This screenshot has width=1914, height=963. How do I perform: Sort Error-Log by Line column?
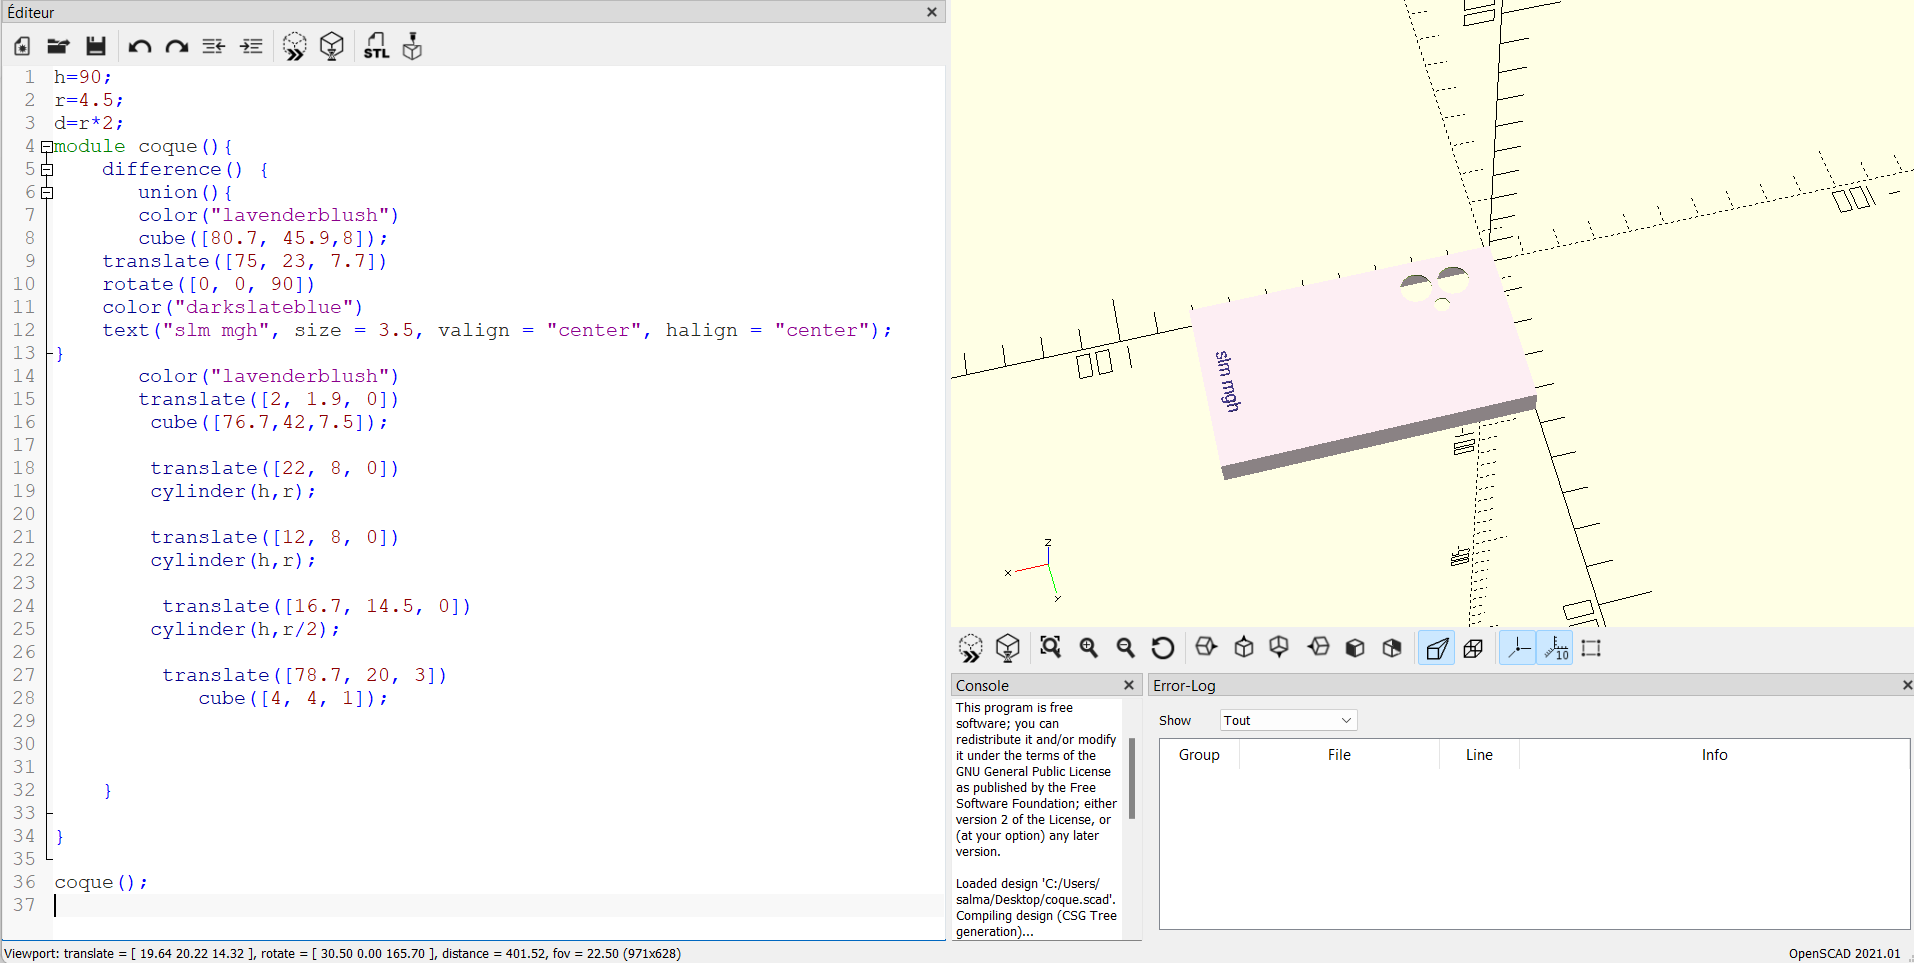click(x=1479, y=755)
